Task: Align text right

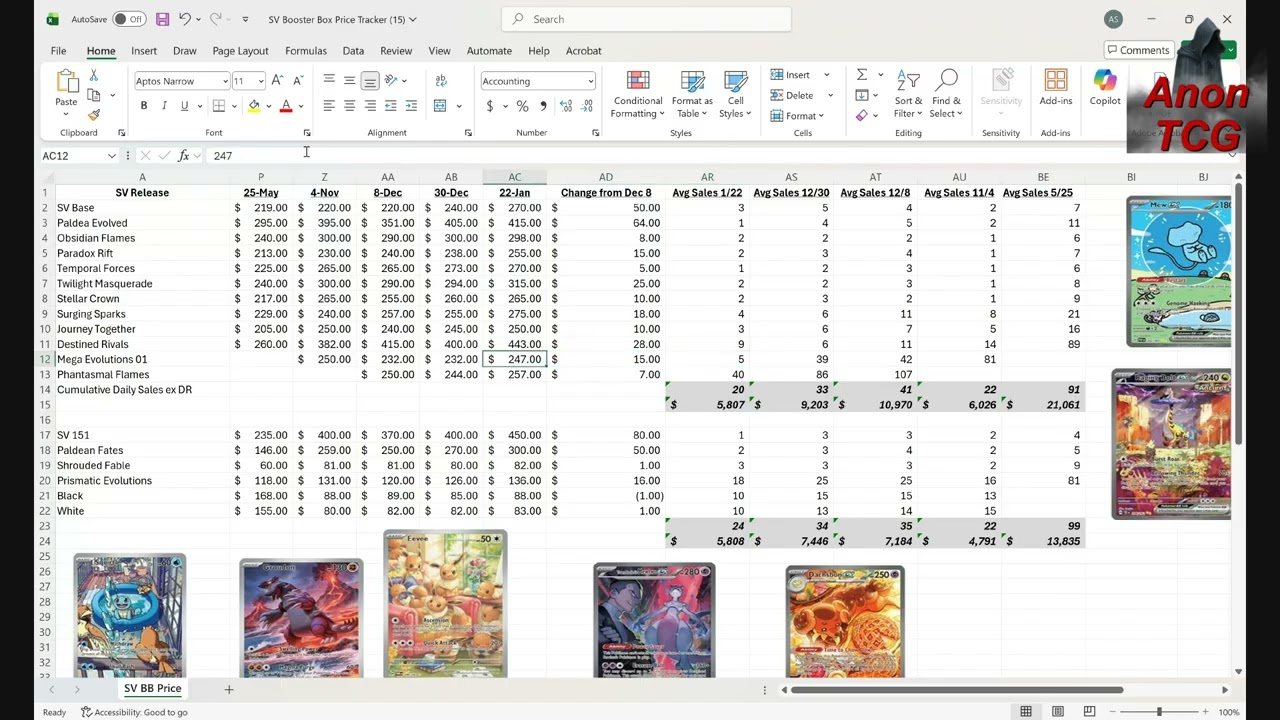Action: (x=370, y=106)
